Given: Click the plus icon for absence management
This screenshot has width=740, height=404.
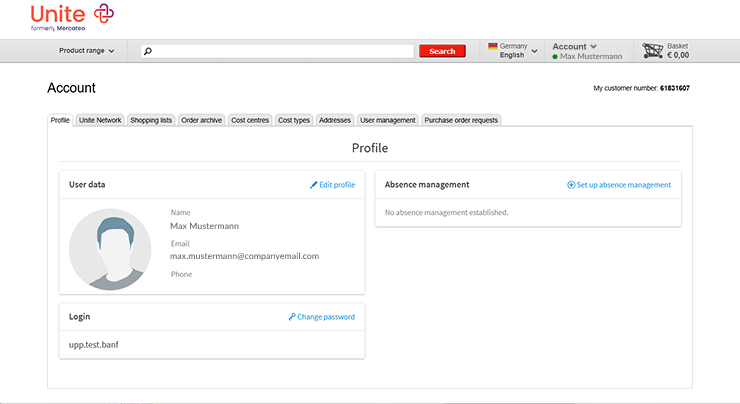Looking at the screenshot, I should coord(571,185).
